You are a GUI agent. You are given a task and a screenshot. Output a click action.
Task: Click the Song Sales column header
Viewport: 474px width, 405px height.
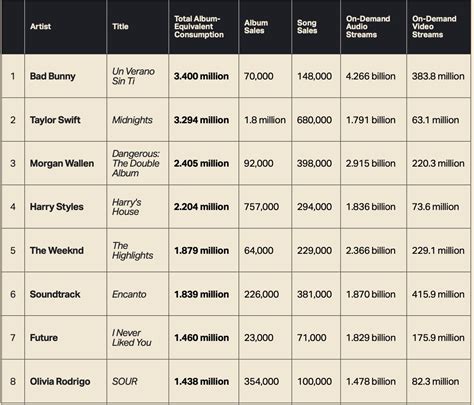307,27
